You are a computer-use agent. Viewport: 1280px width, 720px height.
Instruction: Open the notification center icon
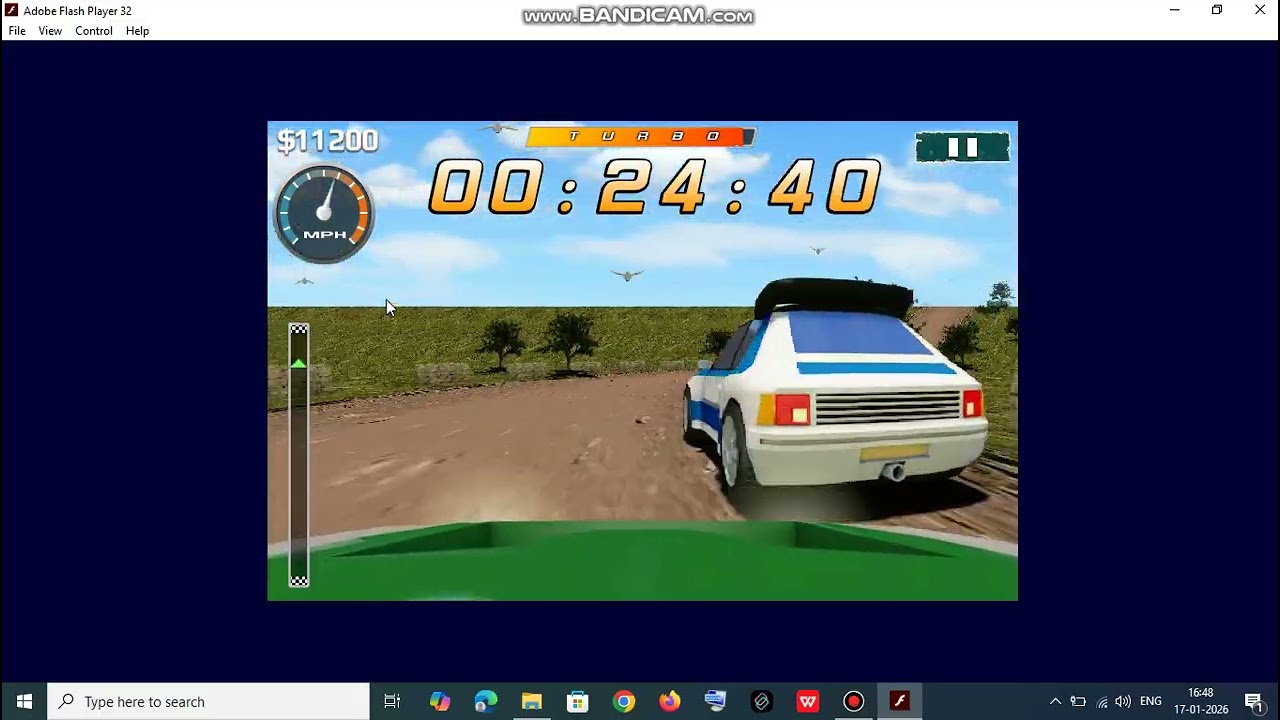(x=1253, y=701)
